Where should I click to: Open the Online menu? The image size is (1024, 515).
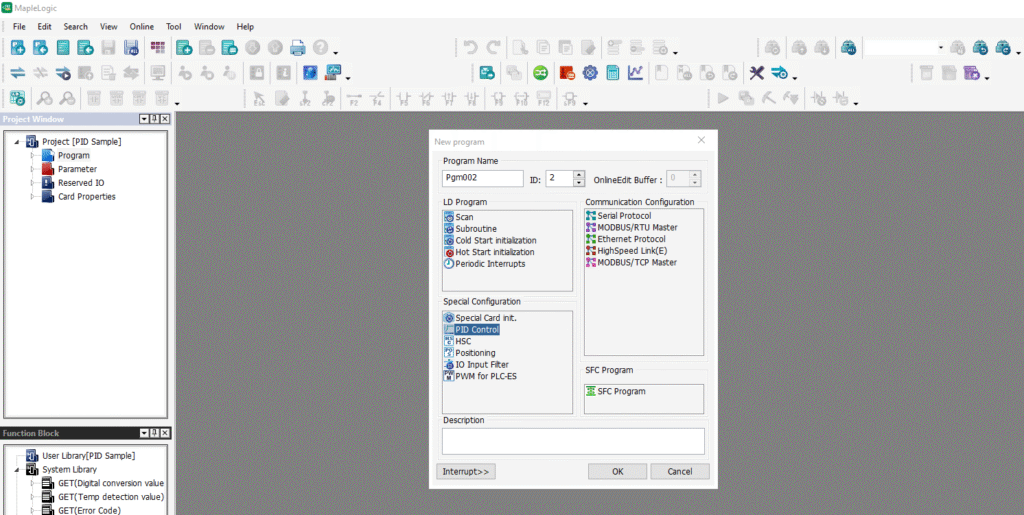pos(142,27)
